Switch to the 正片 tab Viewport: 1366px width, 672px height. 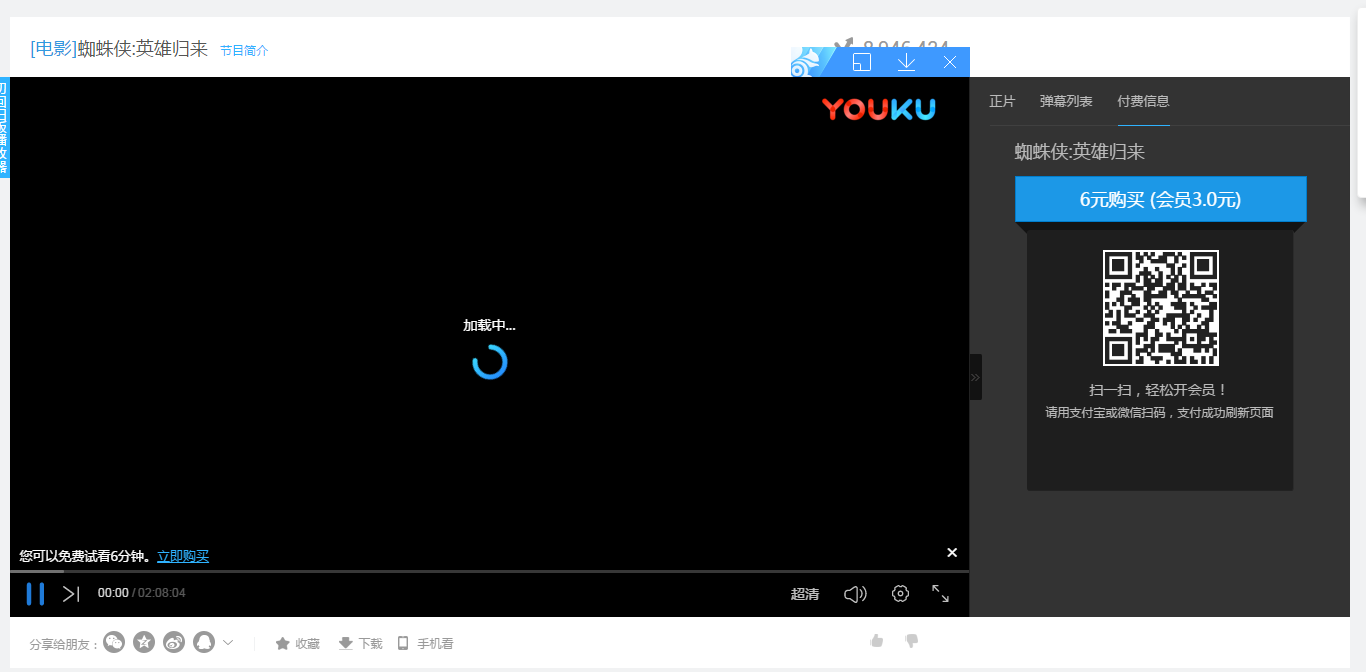[1002, 101]
